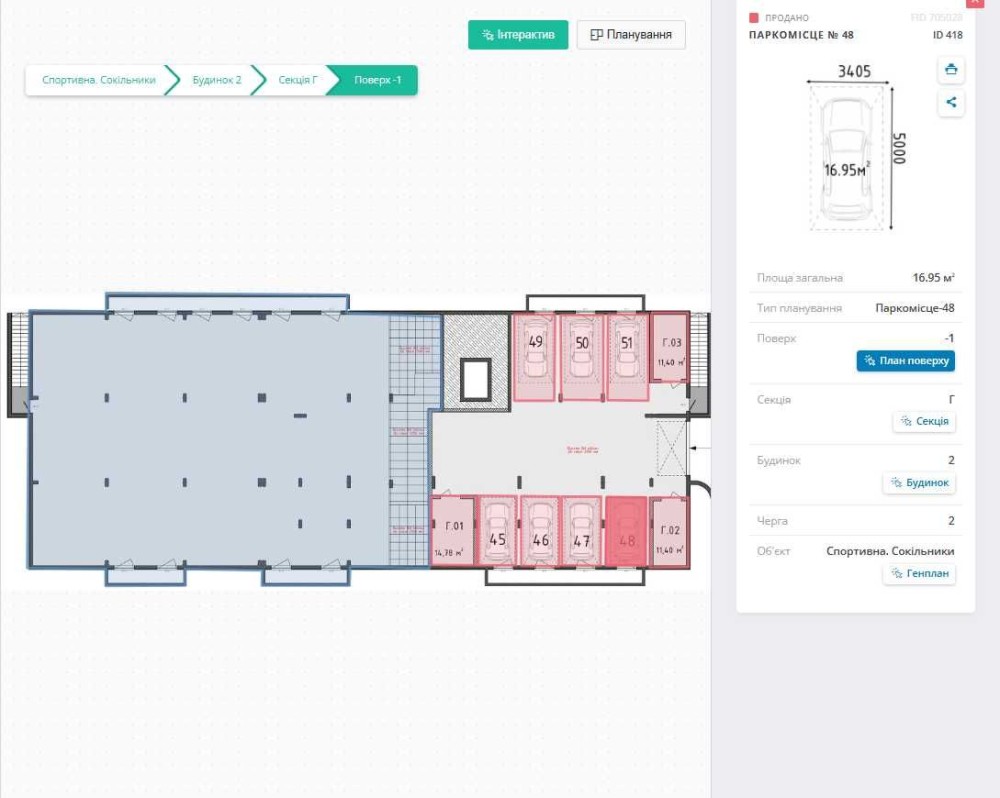
Task: Select storage unit Г.03 on plan
Action: (x=670, y=348)
